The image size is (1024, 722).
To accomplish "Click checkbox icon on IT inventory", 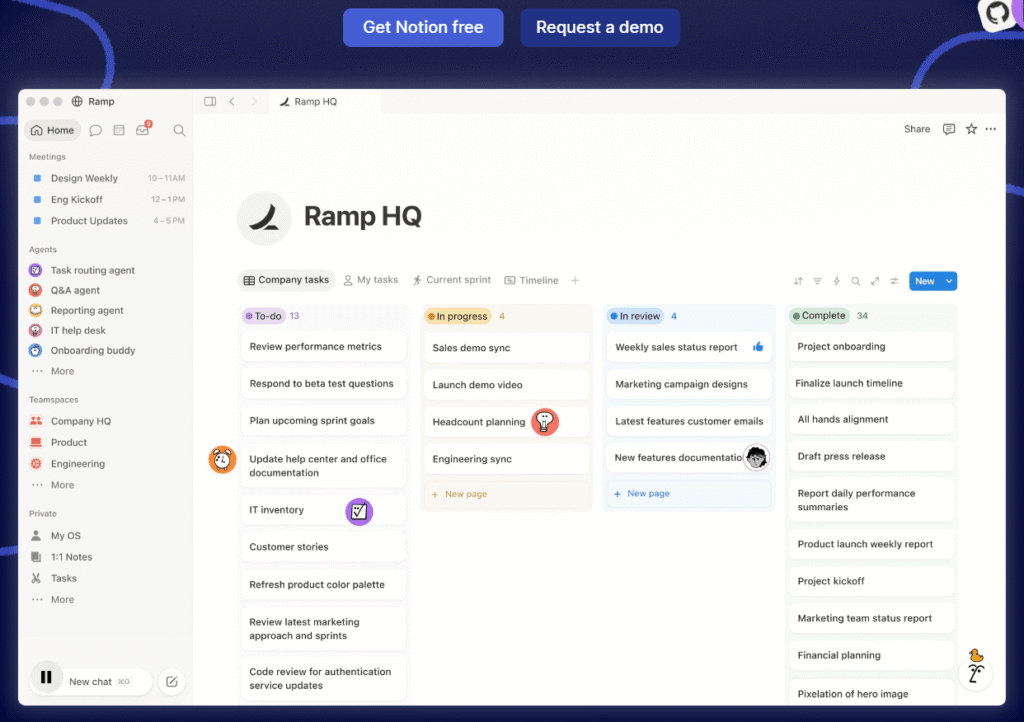I will pyautogui.click(x=359, y=511).
